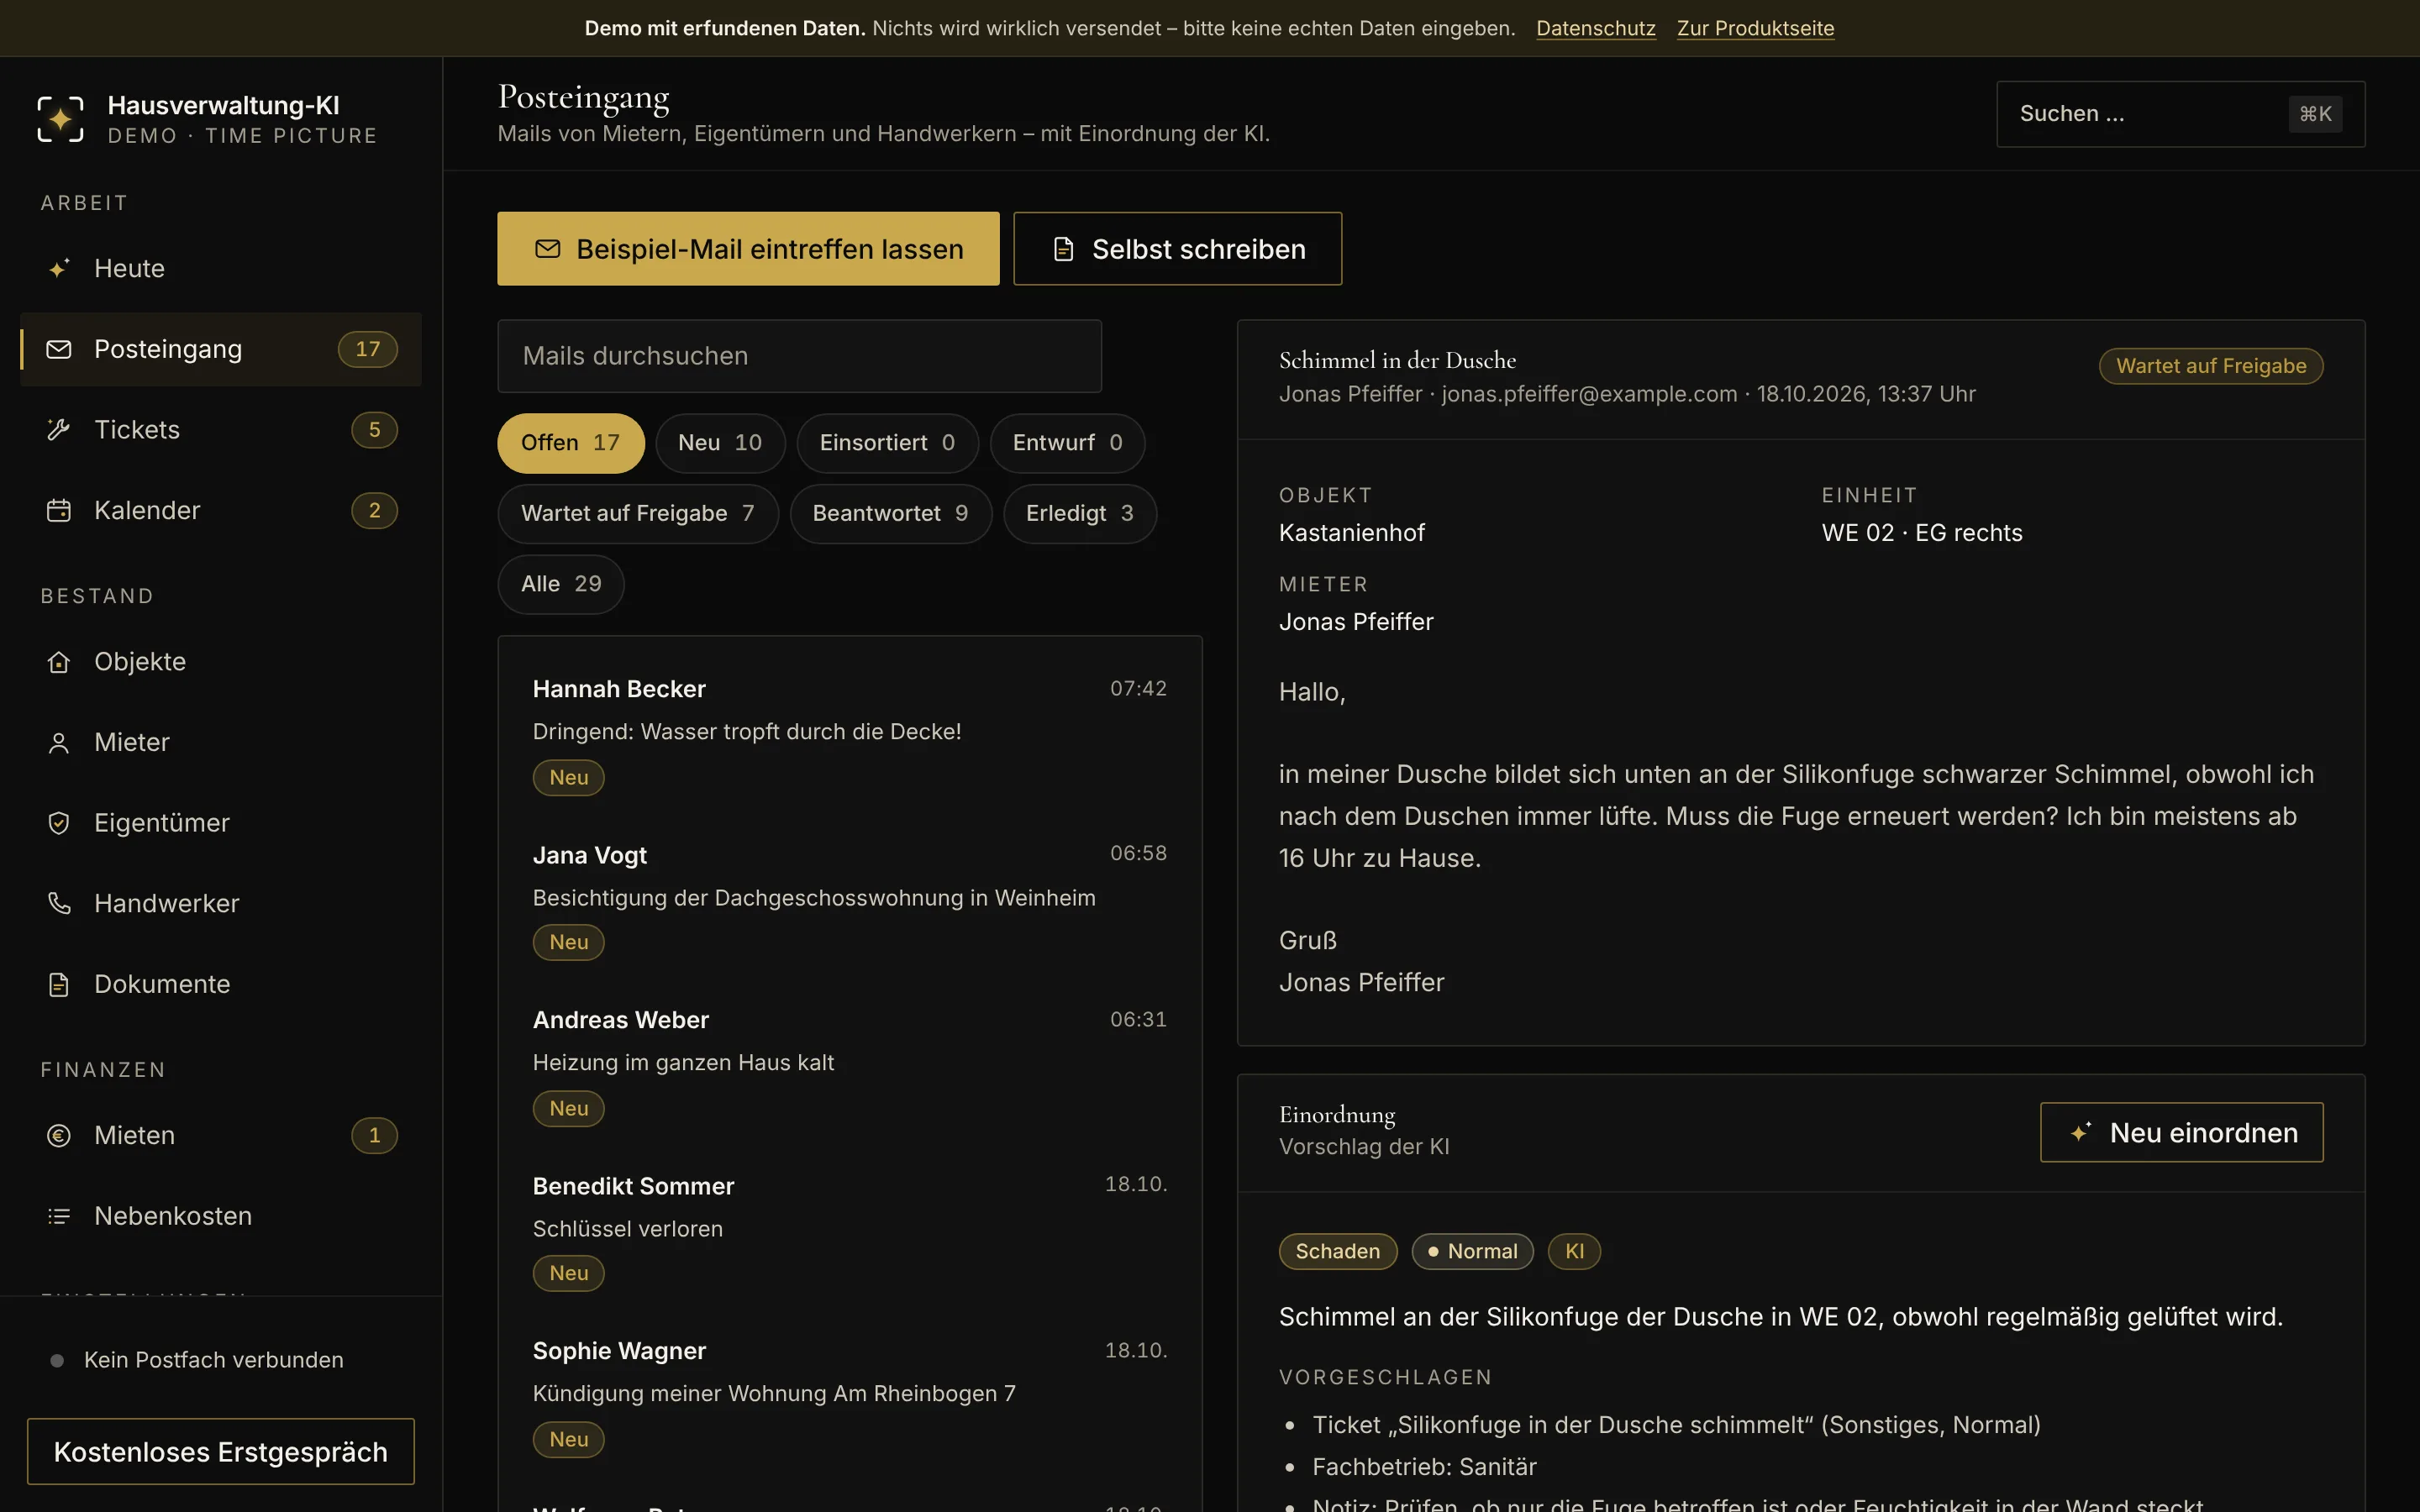The height and width of the screenshot is (1512, 2420).
Task: Open Sophie Wagner's Kündigung mail
Action: [850, 1396]
